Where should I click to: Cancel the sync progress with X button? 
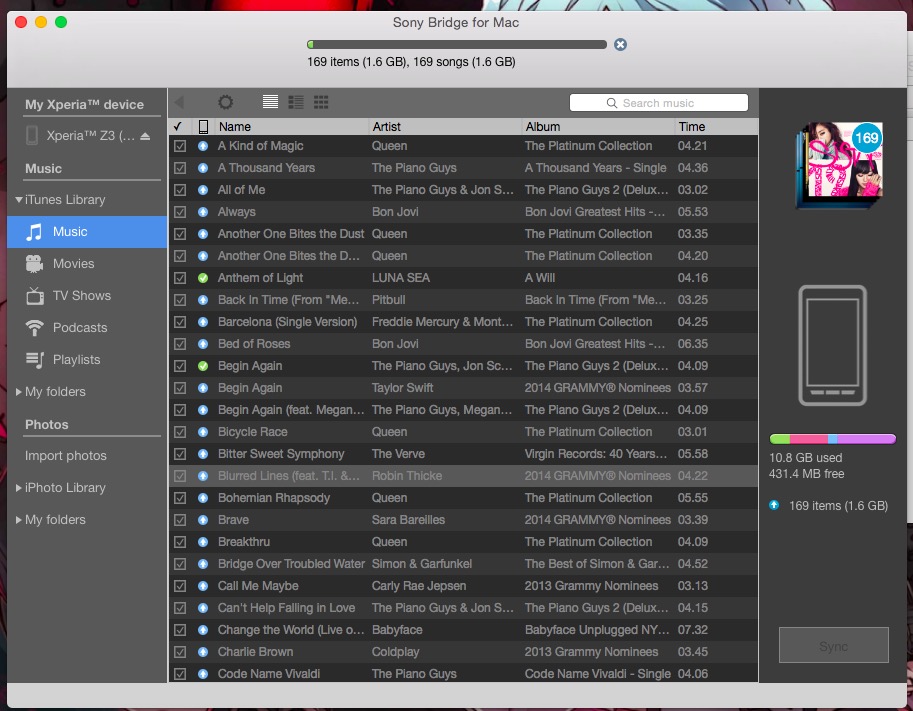point(620,45)
